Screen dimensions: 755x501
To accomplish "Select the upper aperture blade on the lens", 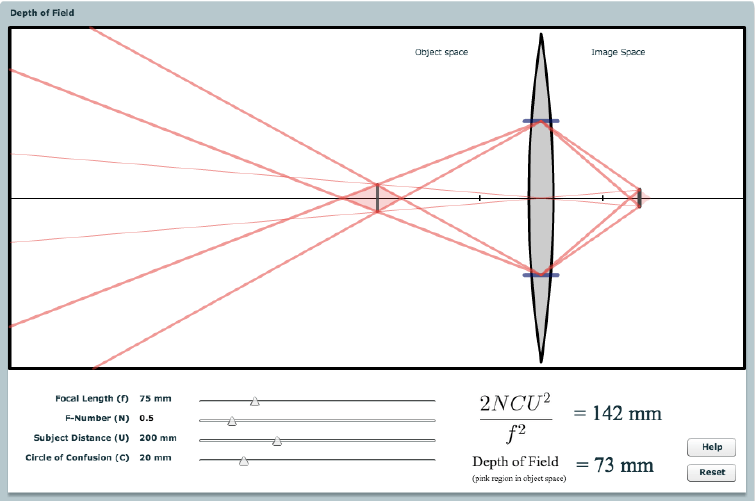I will (540, 122).
